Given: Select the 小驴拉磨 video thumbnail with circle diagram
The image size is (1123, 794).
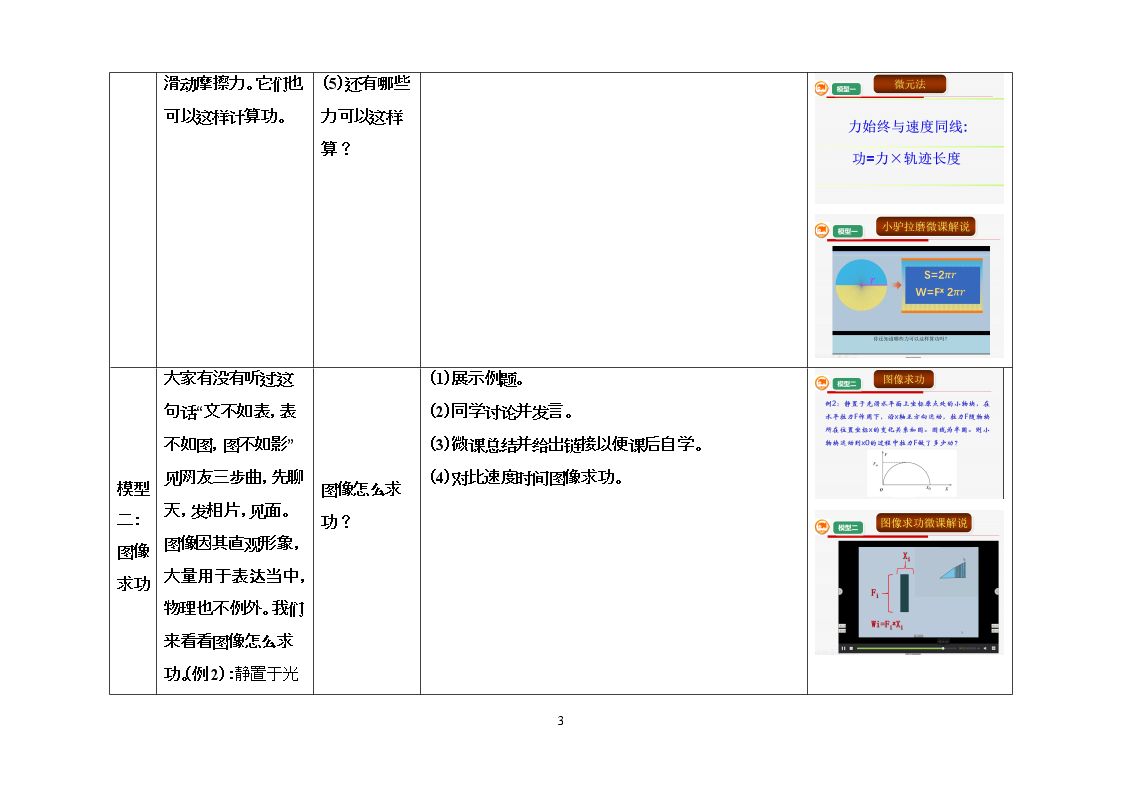Looking at the screenshot, I should [911, 300].
